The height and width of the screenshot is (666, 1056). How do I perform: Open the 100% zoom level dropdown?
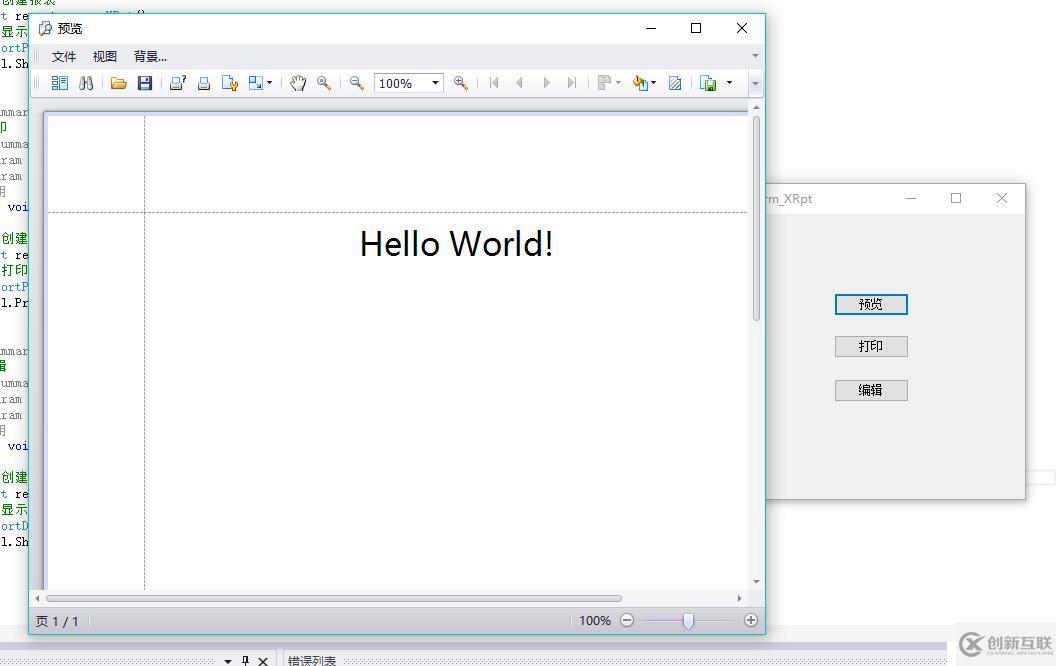435,83
